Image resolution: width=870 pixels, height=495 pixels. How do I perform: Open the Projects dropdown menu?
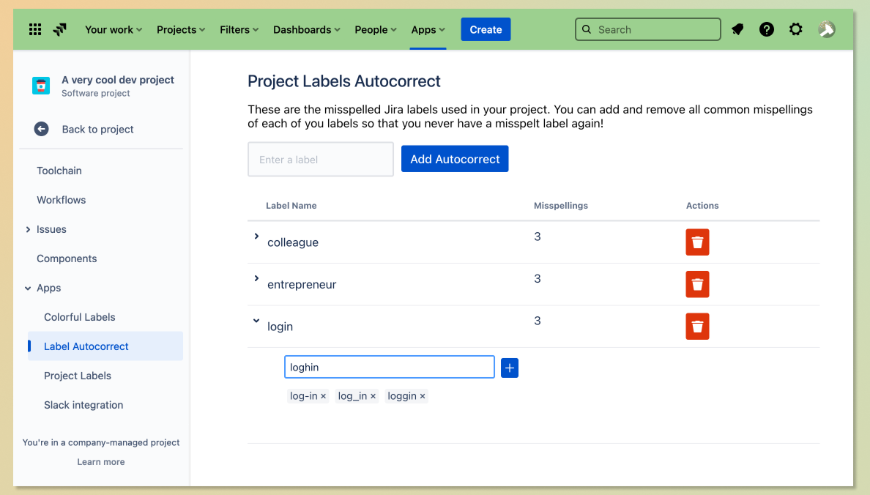tap(180, 30)
